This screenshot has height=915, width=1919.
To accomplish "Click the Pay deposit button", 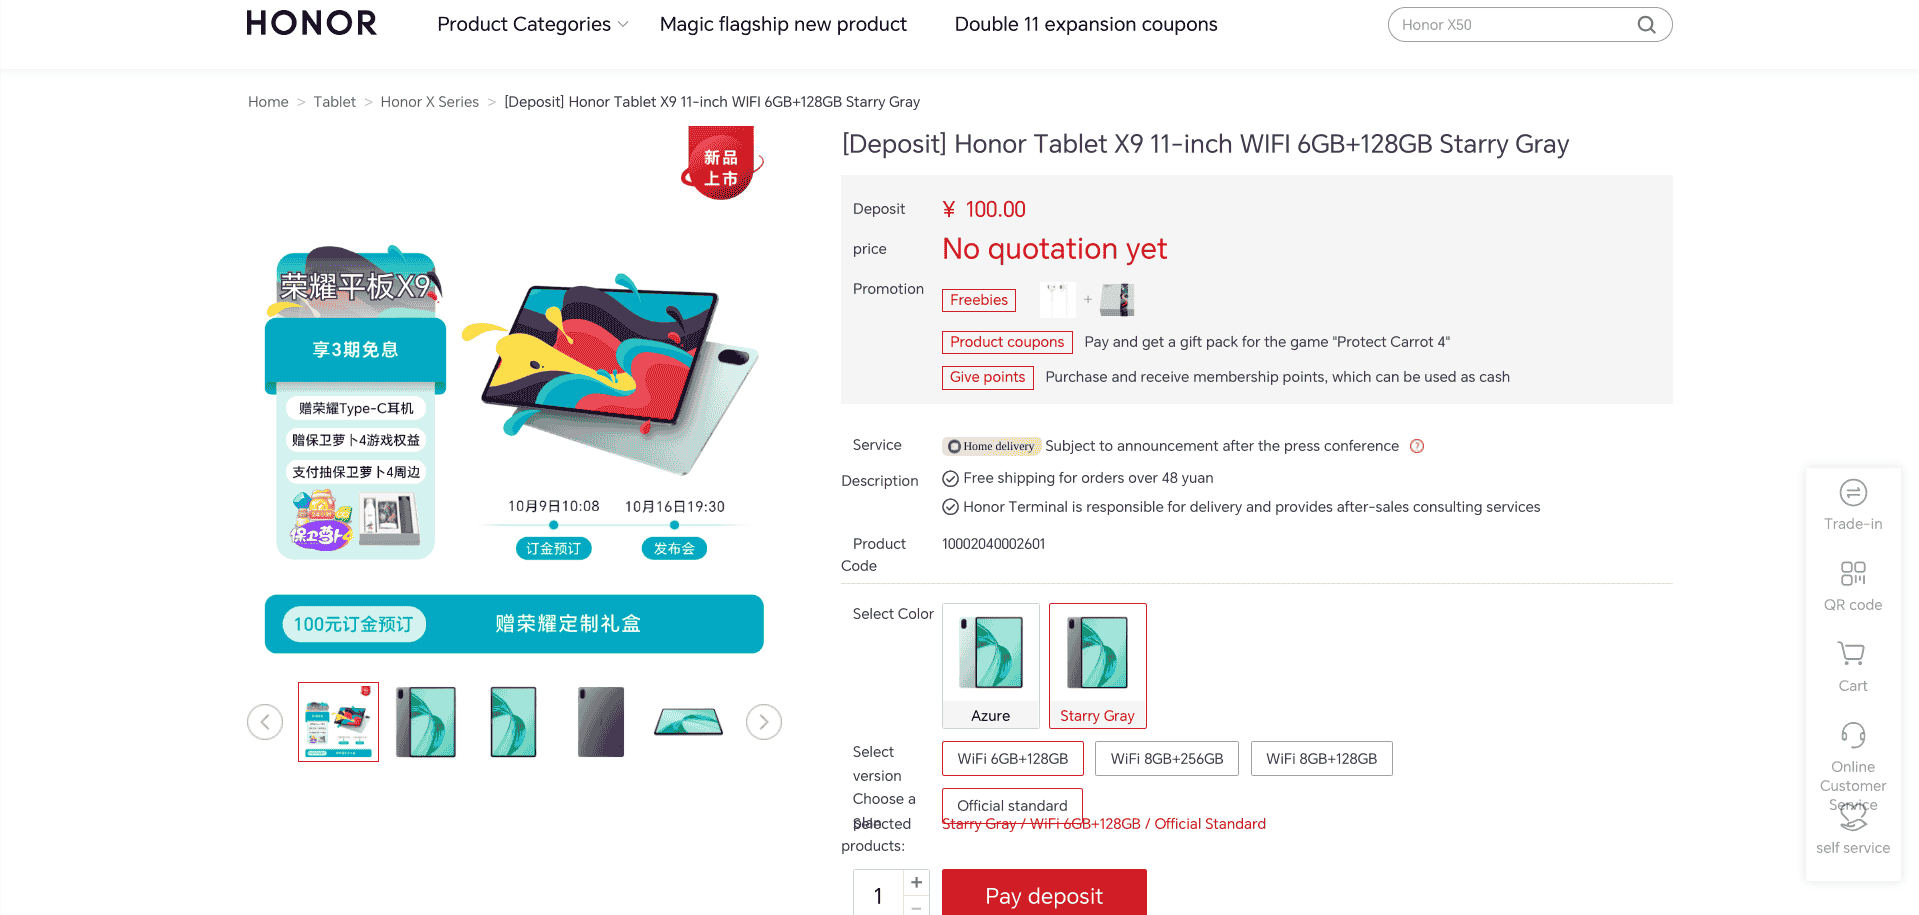I will point(1044,894).
